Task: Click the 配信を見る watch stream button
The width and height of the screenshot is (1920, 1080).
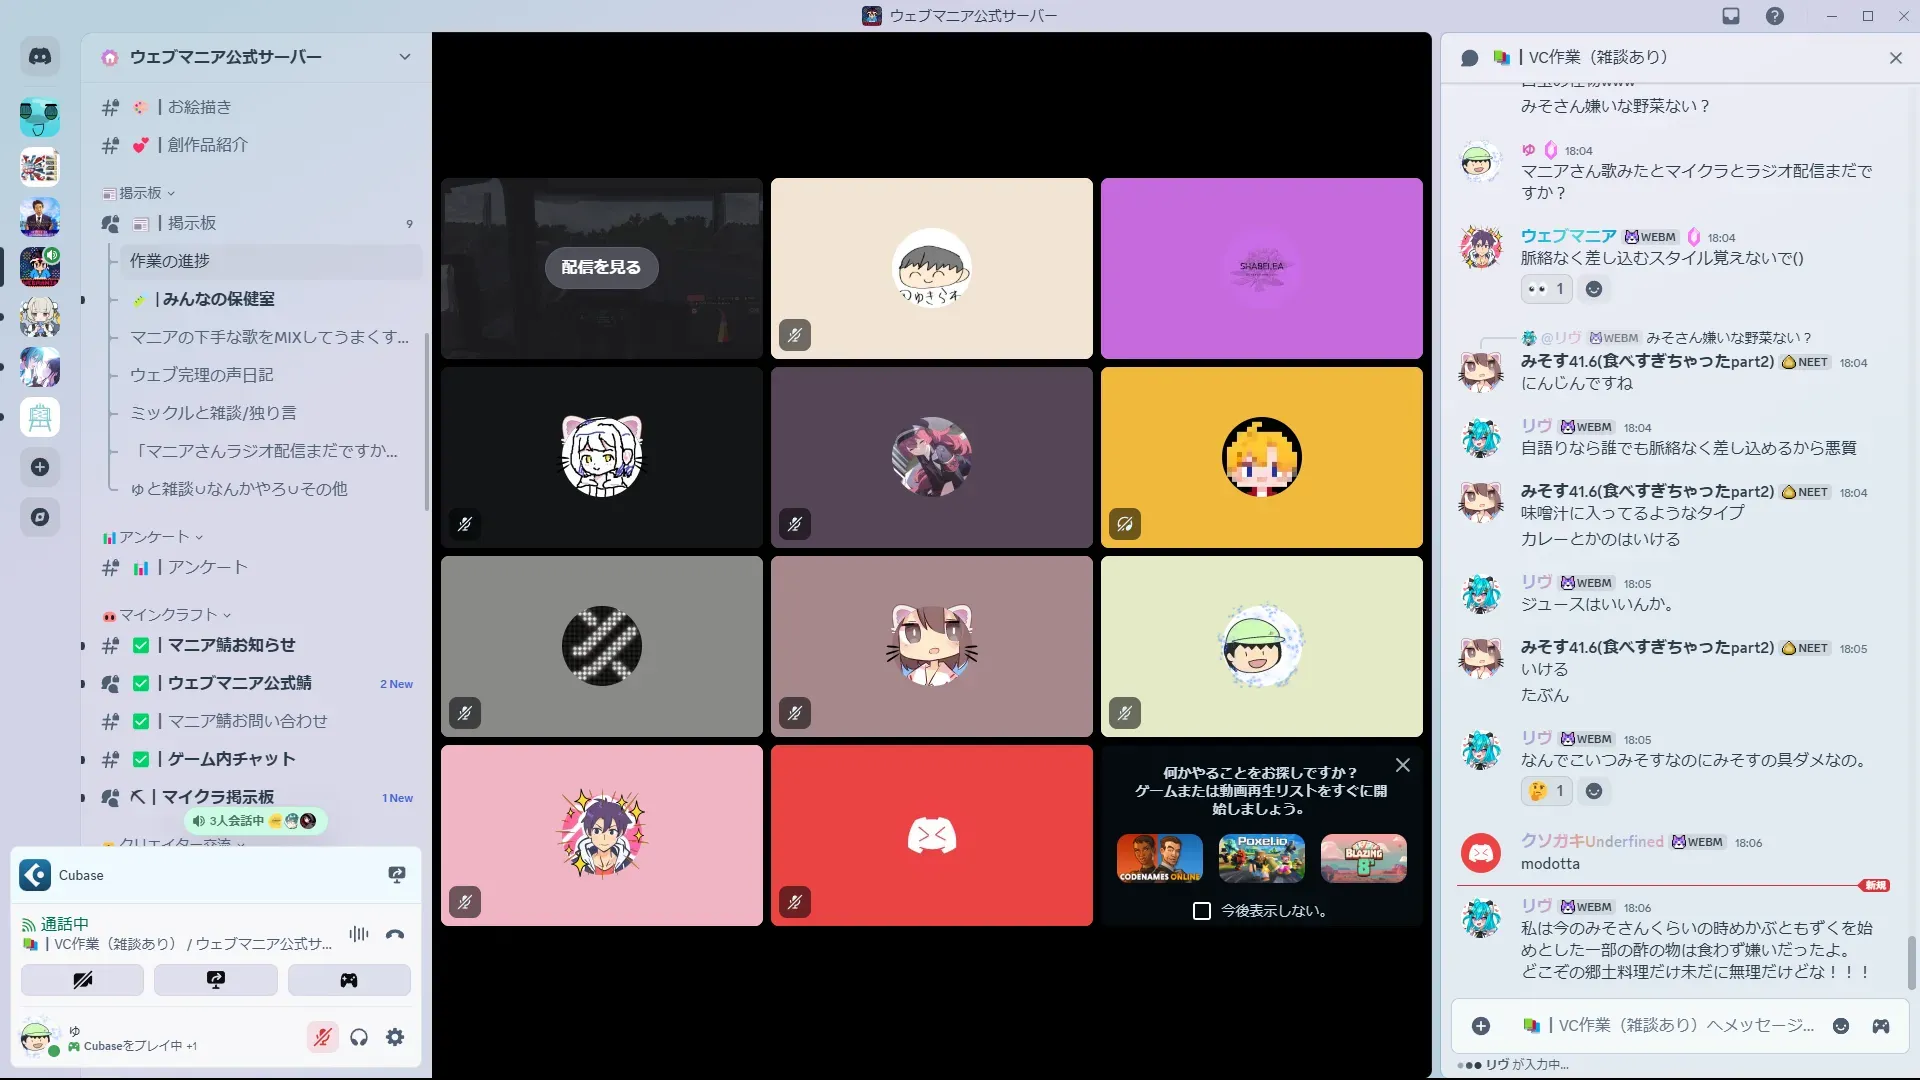Action: pyautogui.click(x=601, y=267)
